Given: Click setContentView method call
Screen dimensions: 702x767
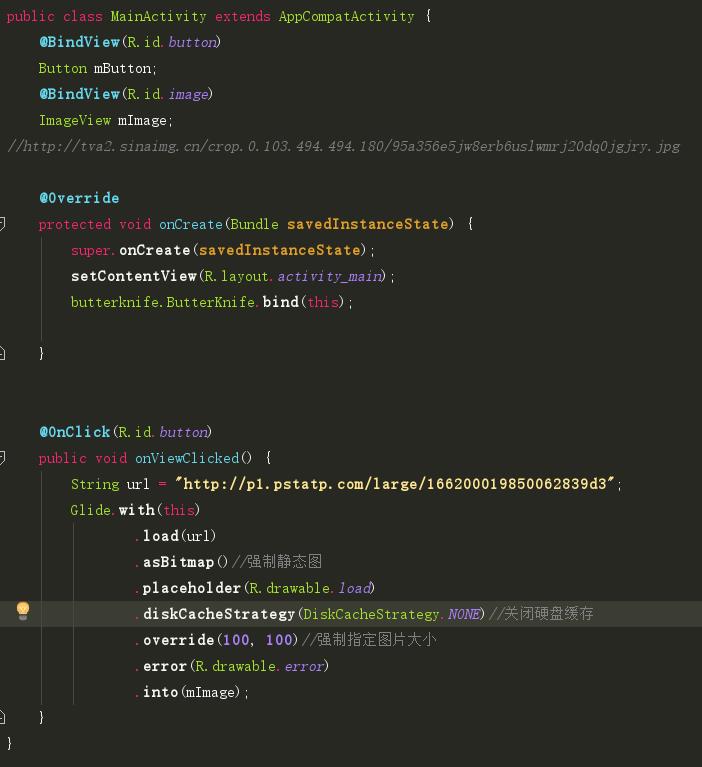Looking at the screenshot, I should [134, 276].
